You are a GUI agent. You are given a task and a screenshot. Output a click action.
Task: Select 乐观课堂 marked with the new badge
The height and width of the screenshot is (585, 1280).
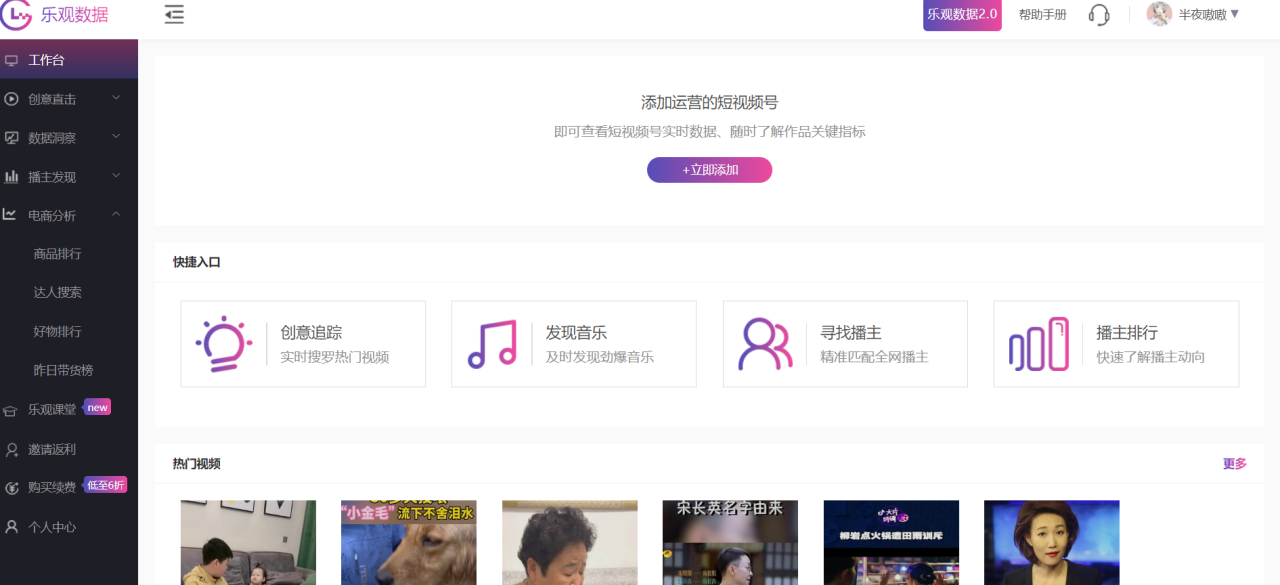(x=60, y=407)
